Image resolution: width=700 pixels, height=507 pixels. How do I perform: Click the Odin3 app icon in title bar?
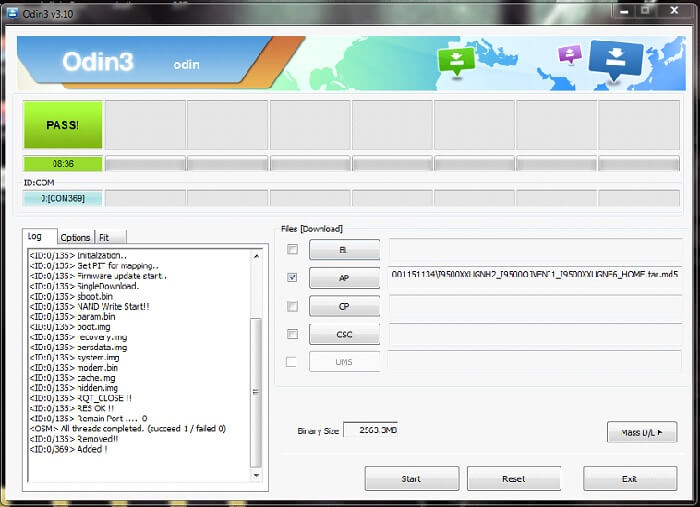(x=12, y=13)
